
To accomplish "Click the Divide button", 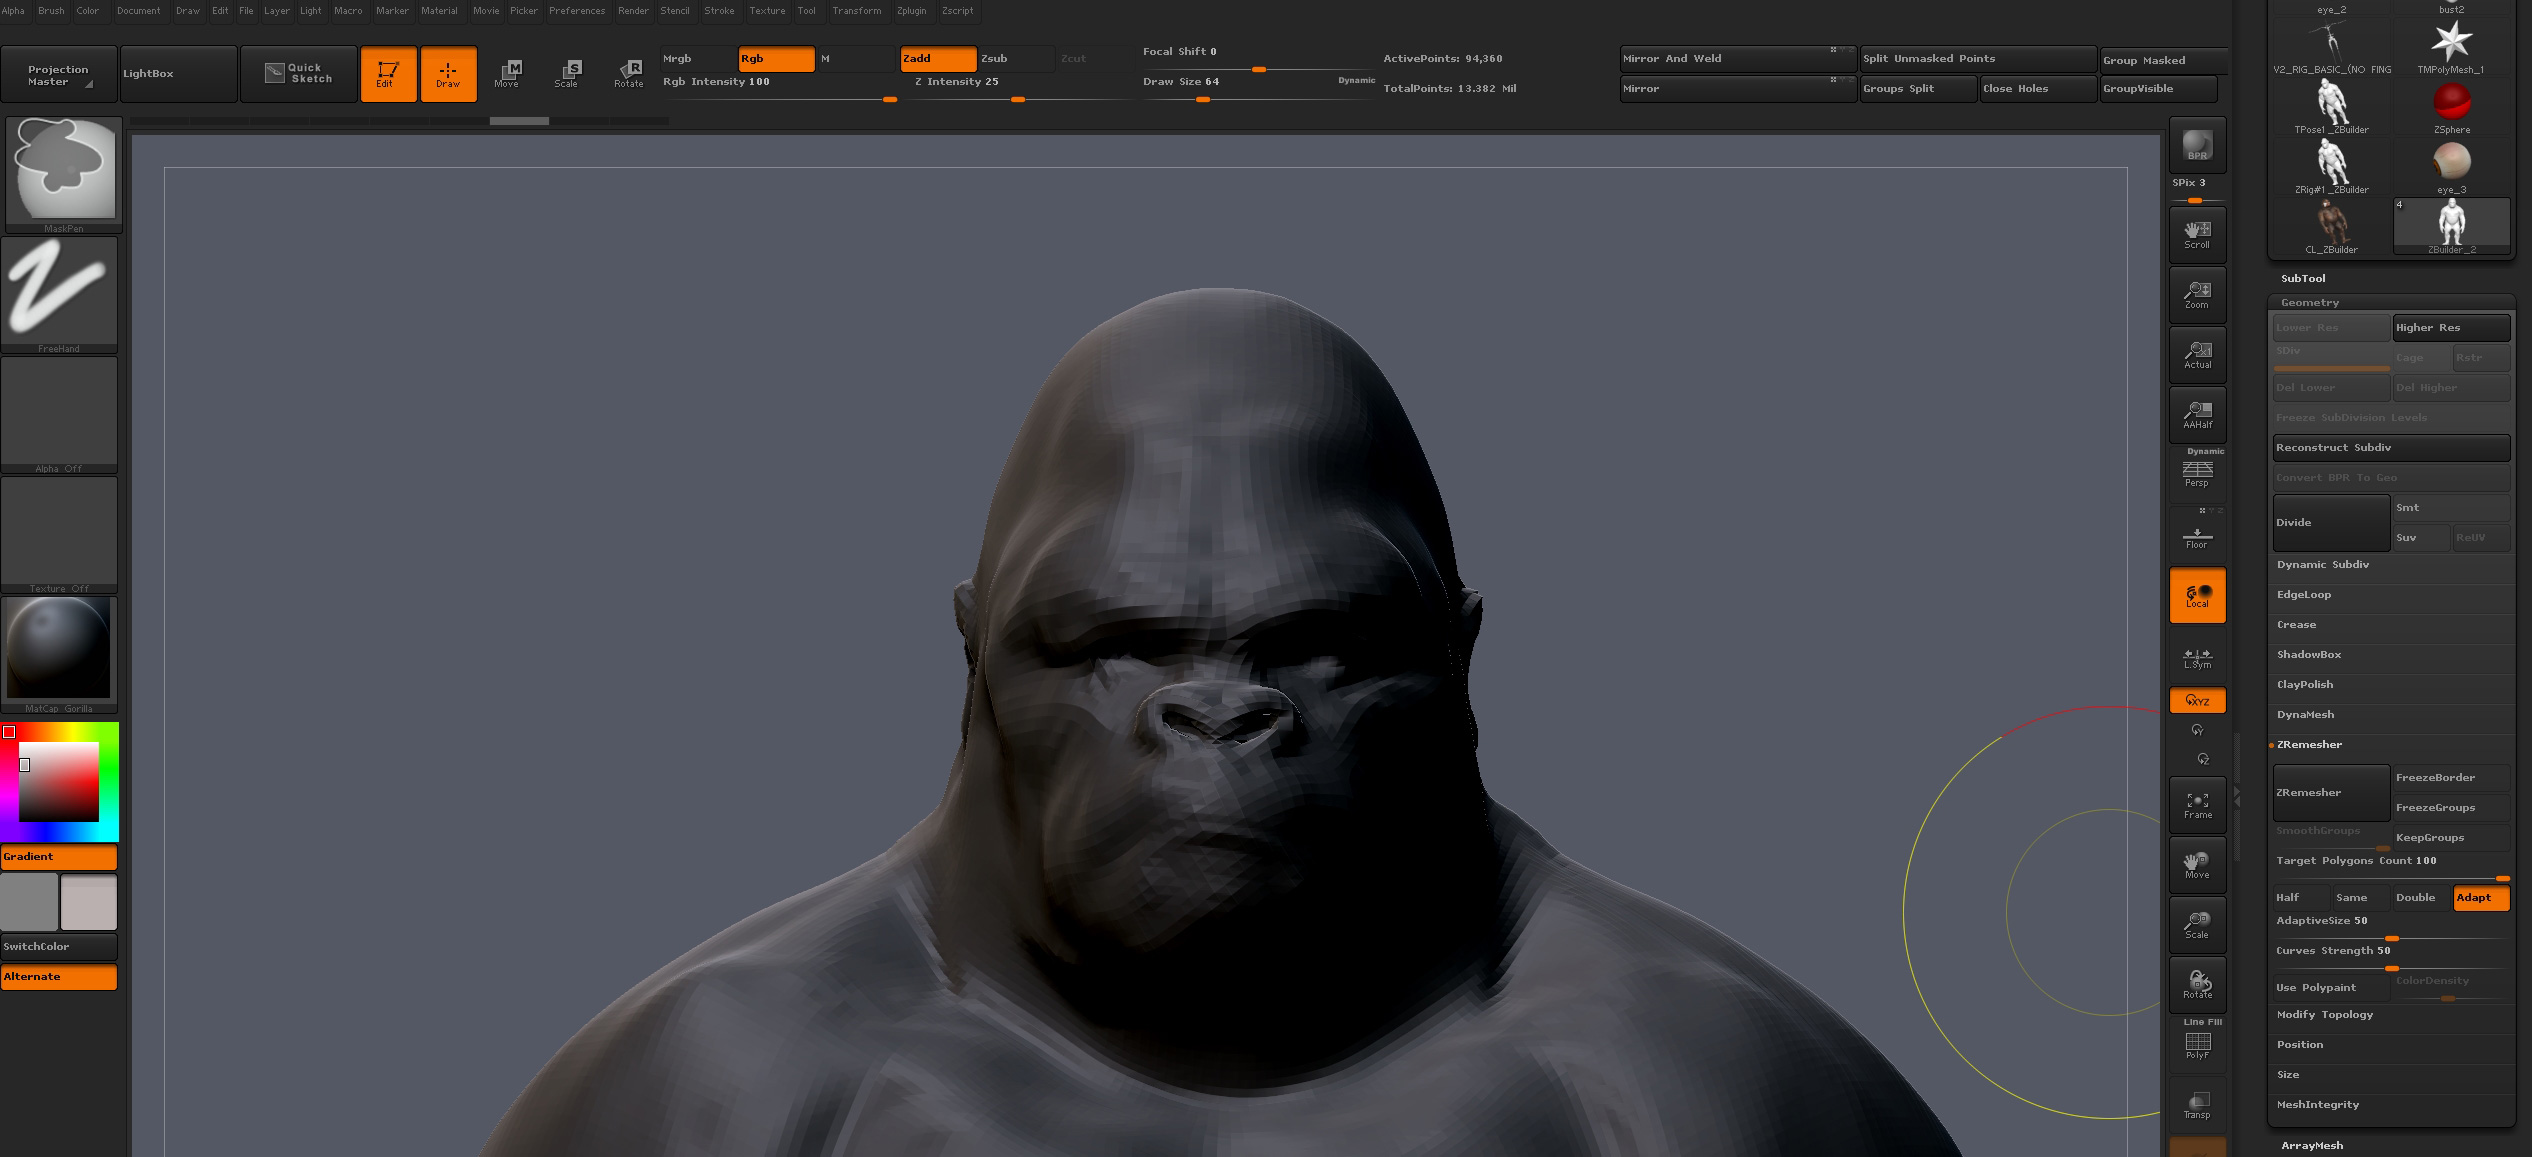I will pyautogui.click(x=2331, y=523).
